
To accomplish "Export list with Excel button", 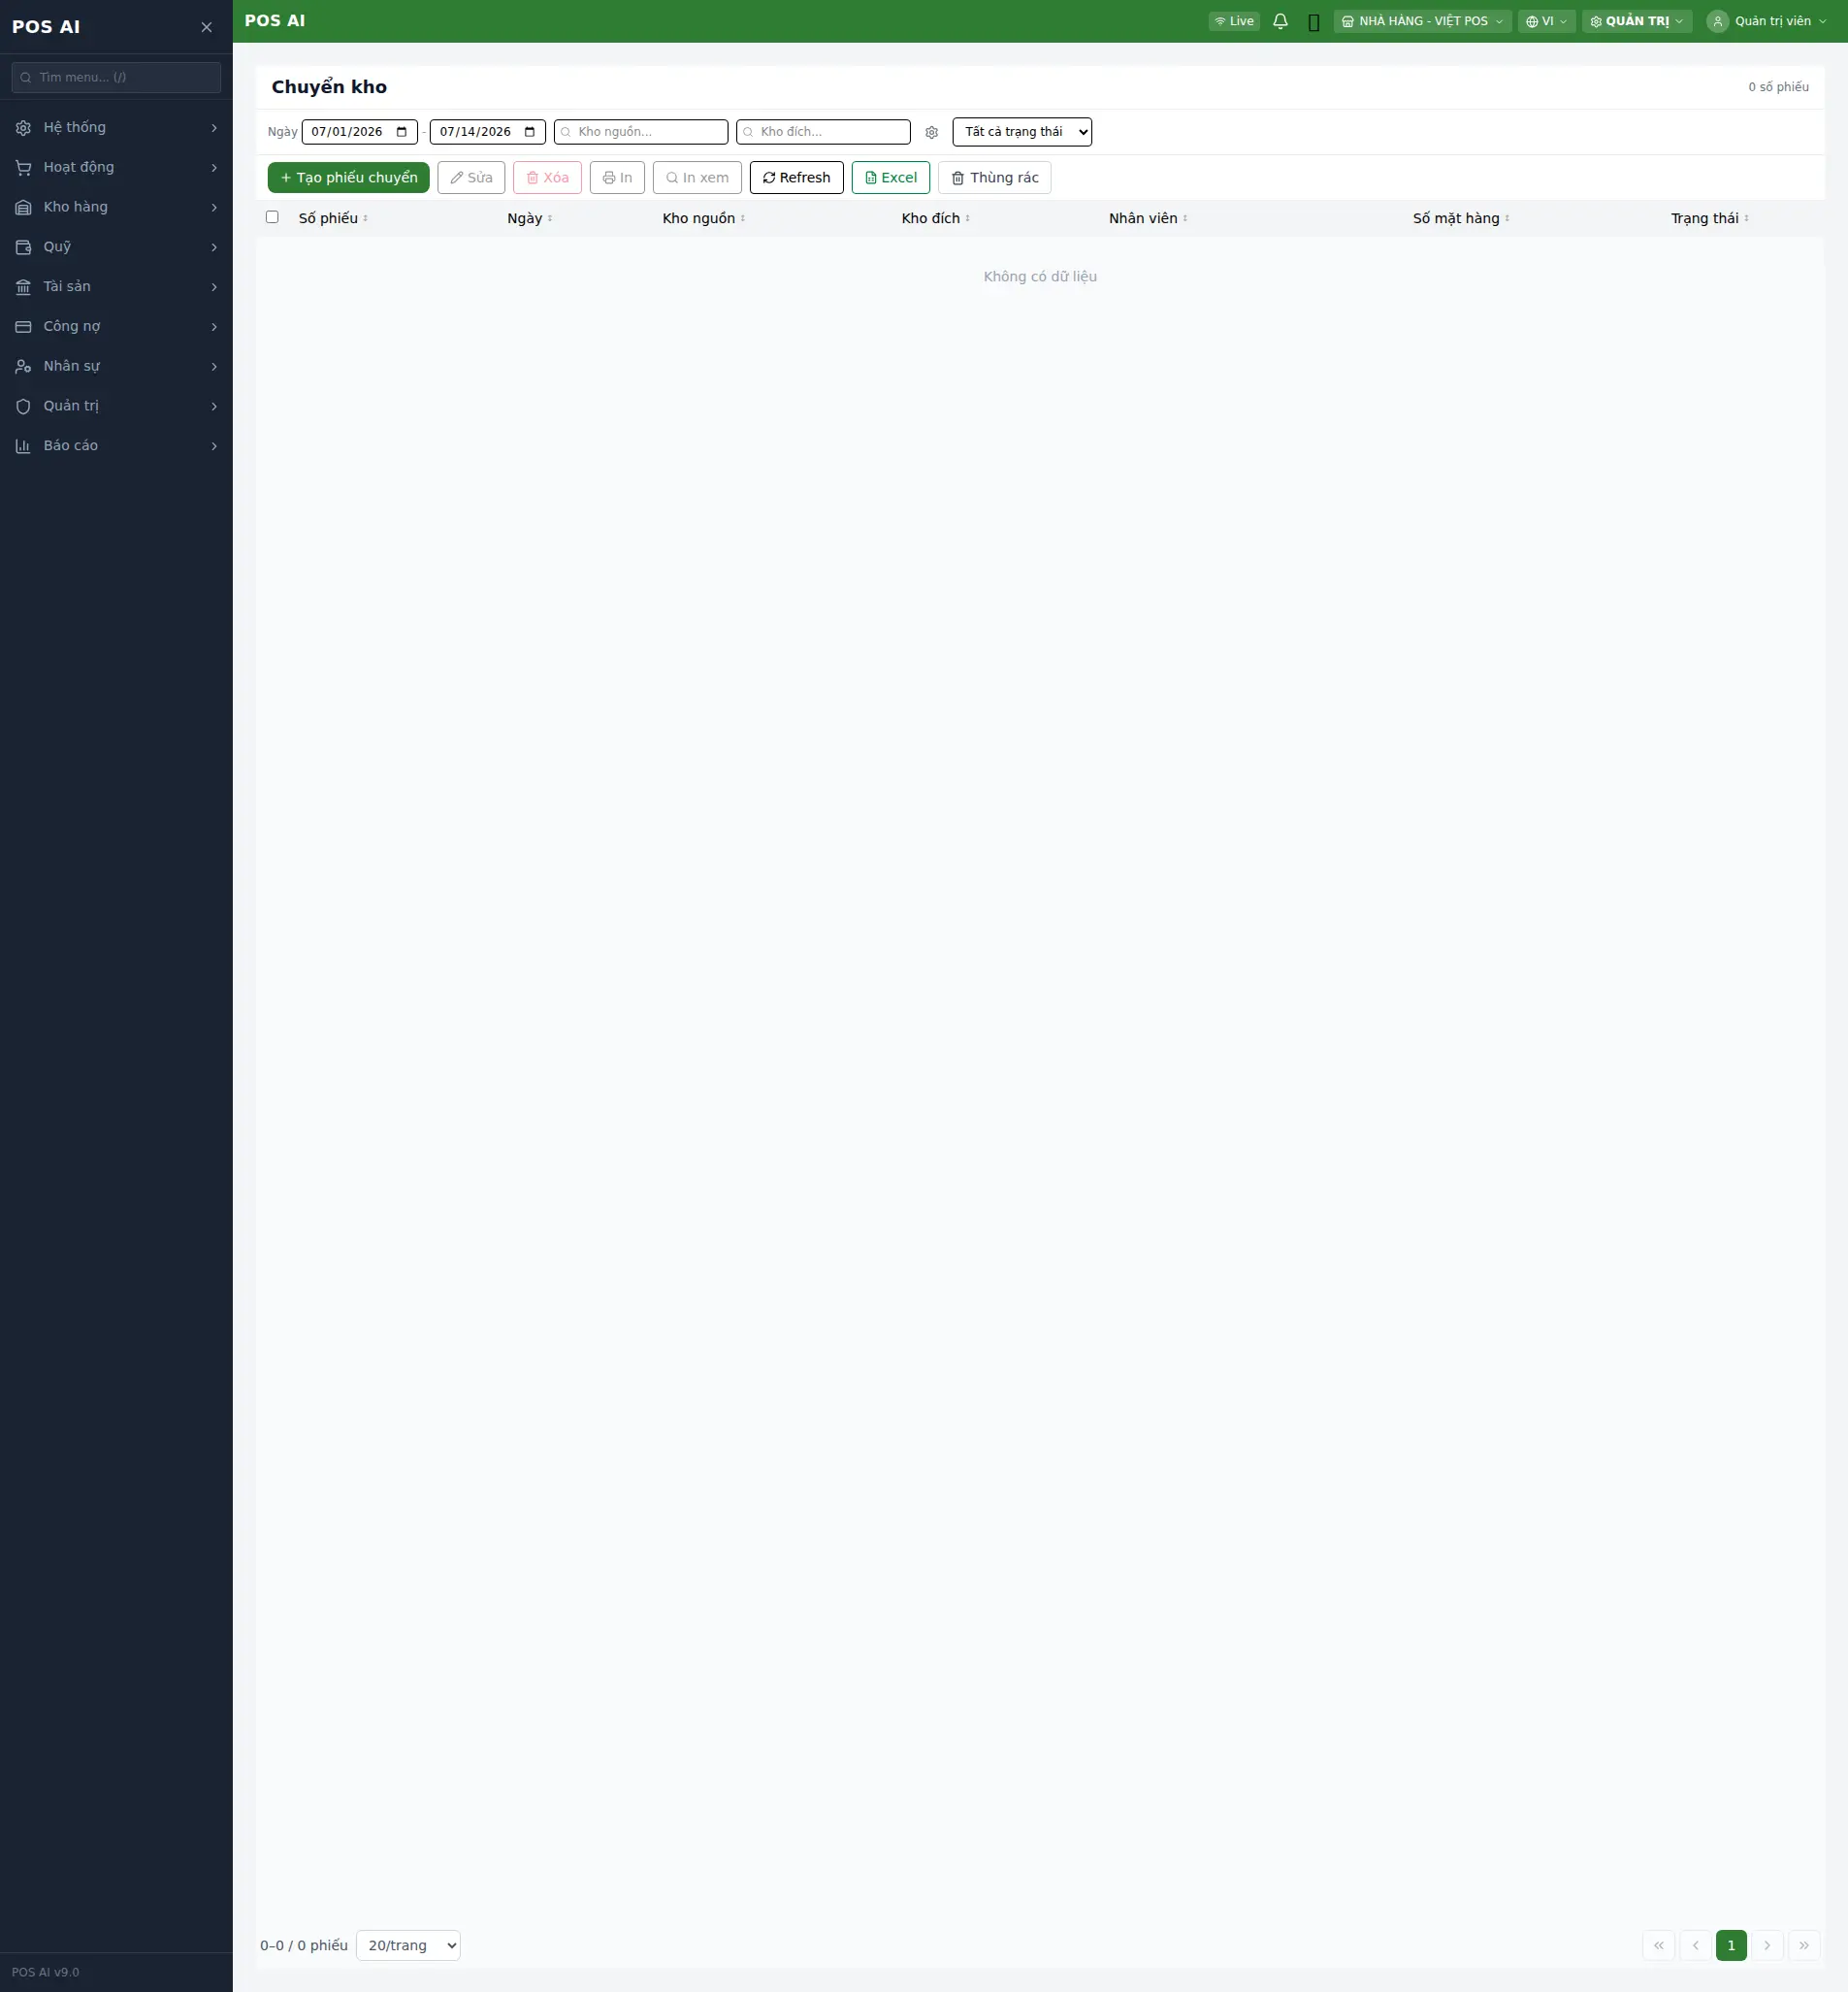I will pos(890,178).
